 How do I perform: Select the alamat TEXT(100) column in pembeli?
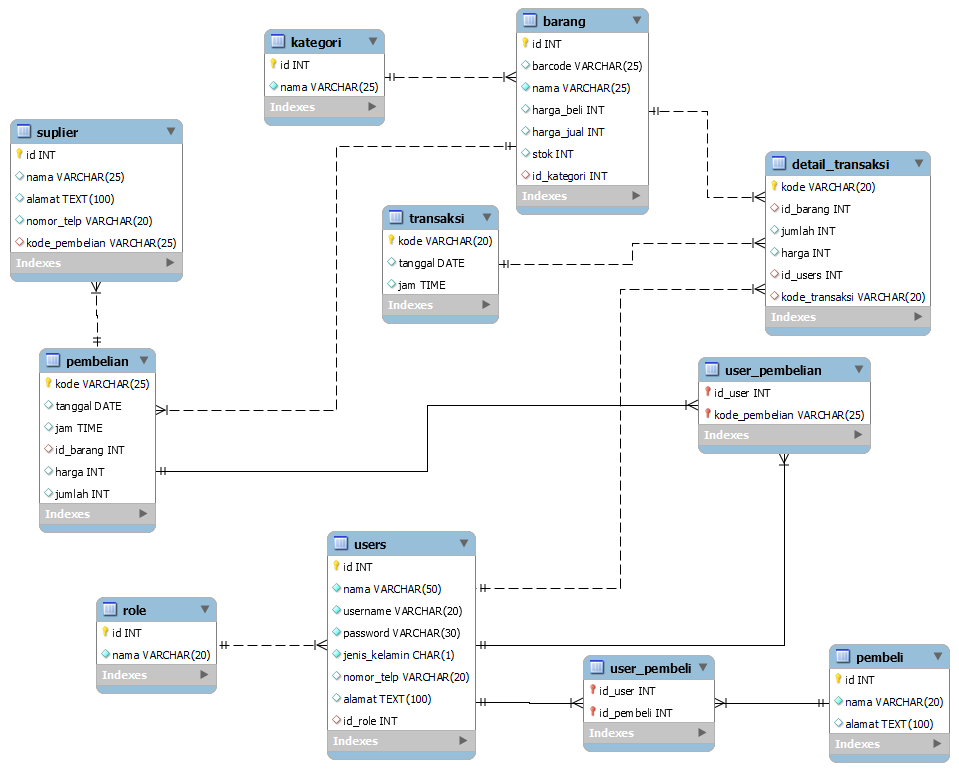coord(888,724)
